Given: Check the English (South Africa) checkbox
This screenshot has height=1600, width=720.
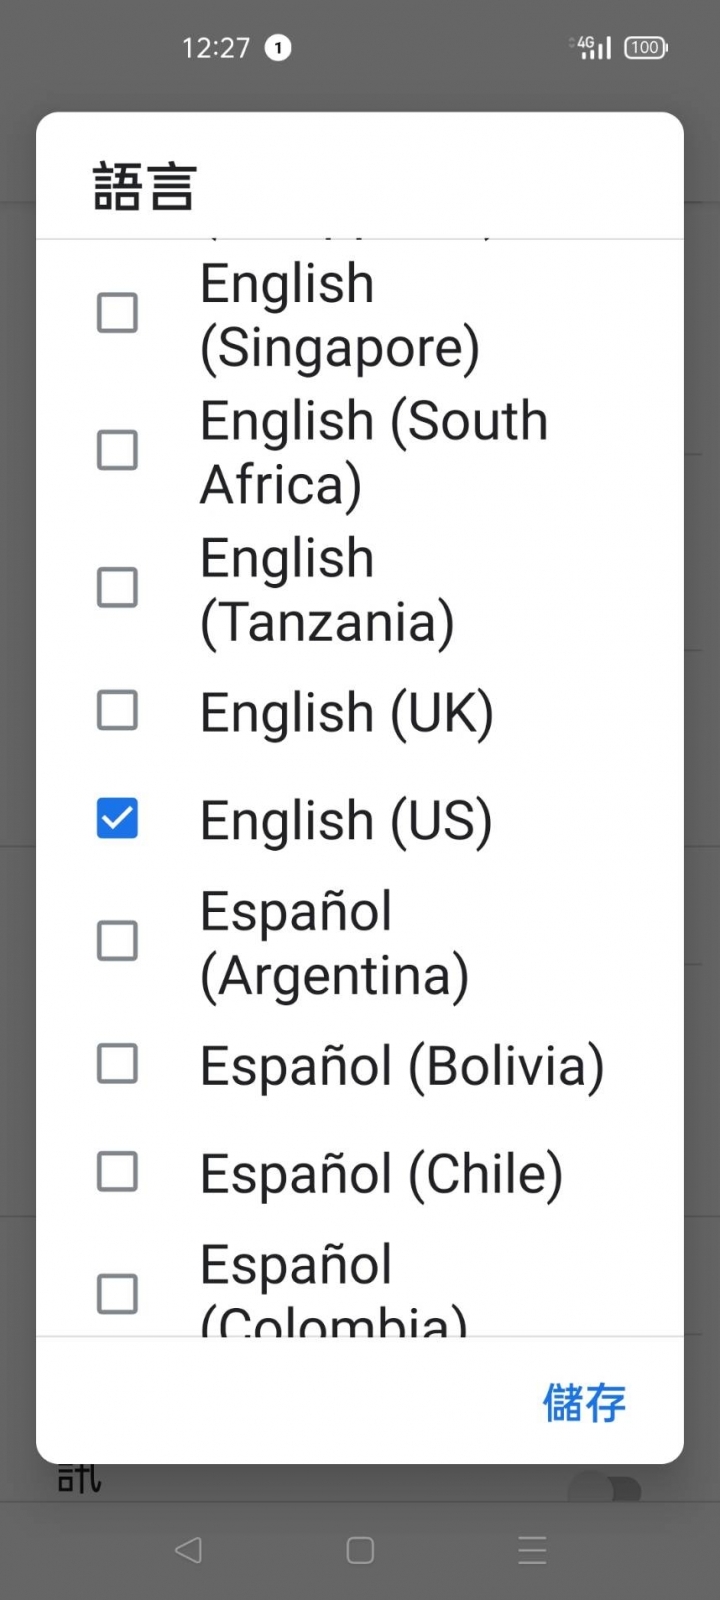Looking at the screenshot, I should pyautogui.click(x=117, y=450).
